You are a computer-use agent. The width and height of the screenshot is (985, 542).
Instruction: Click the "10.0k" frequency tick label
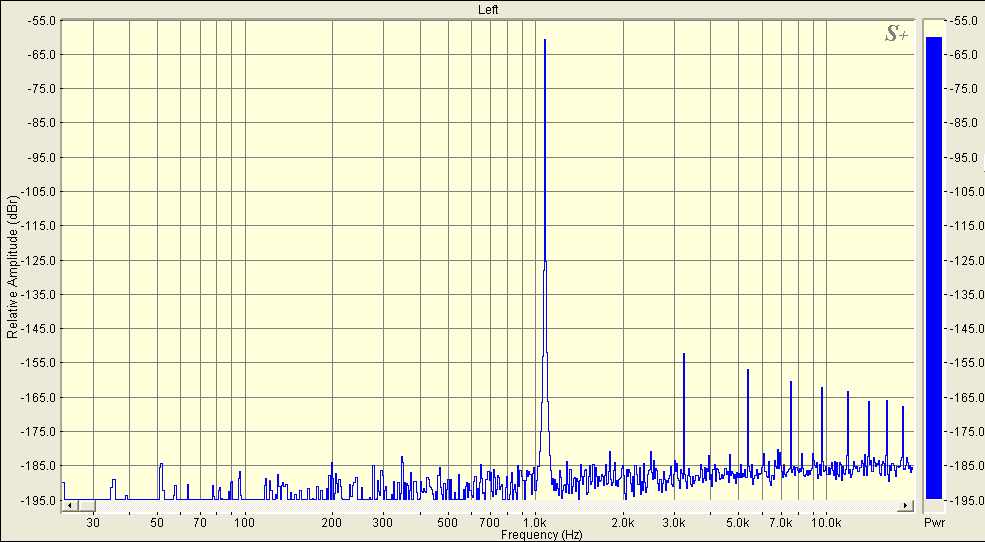(825, 523)
